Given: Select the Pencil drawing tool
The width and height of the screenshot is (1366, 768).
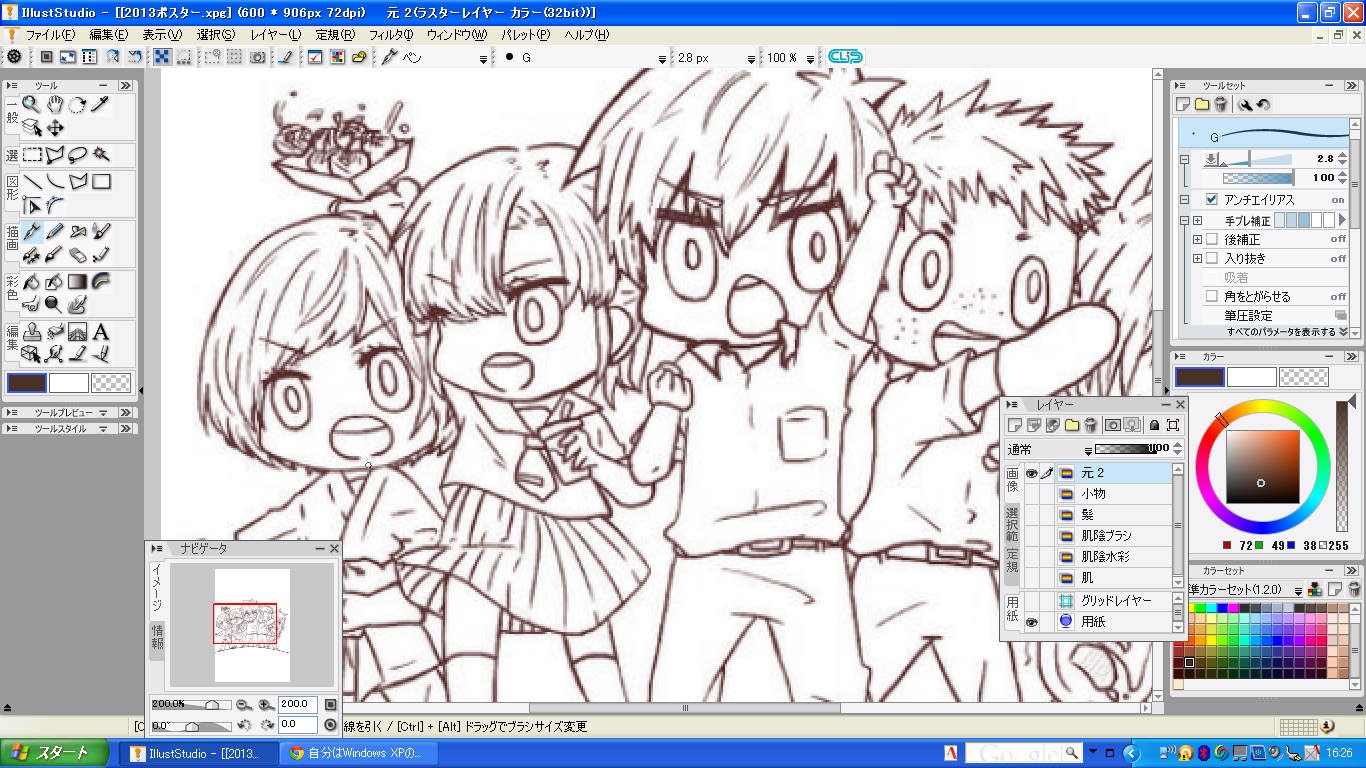Looking at the screenshot, I should click(55, 231).
